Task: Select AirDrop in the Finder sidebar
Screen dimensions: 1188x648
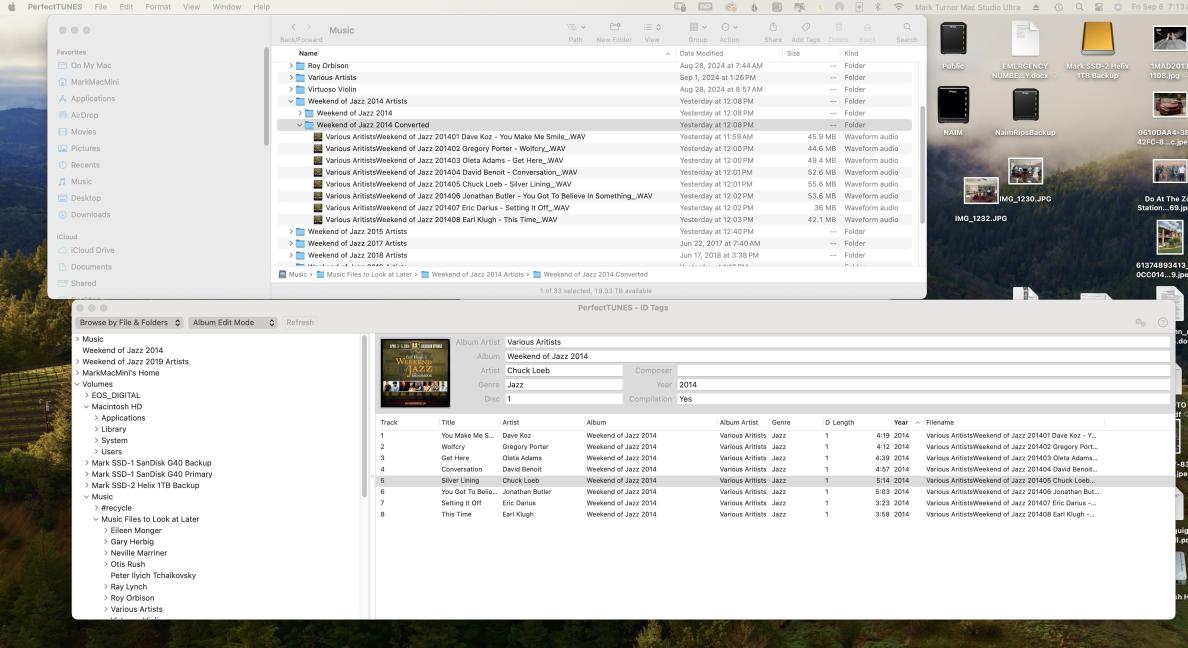Action: (84, 115)
